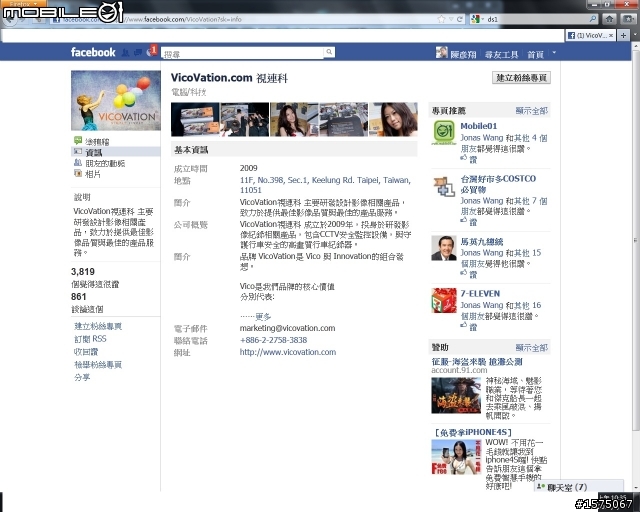
Task: Click the iPhone4S ad image
Action: [456, 457]
